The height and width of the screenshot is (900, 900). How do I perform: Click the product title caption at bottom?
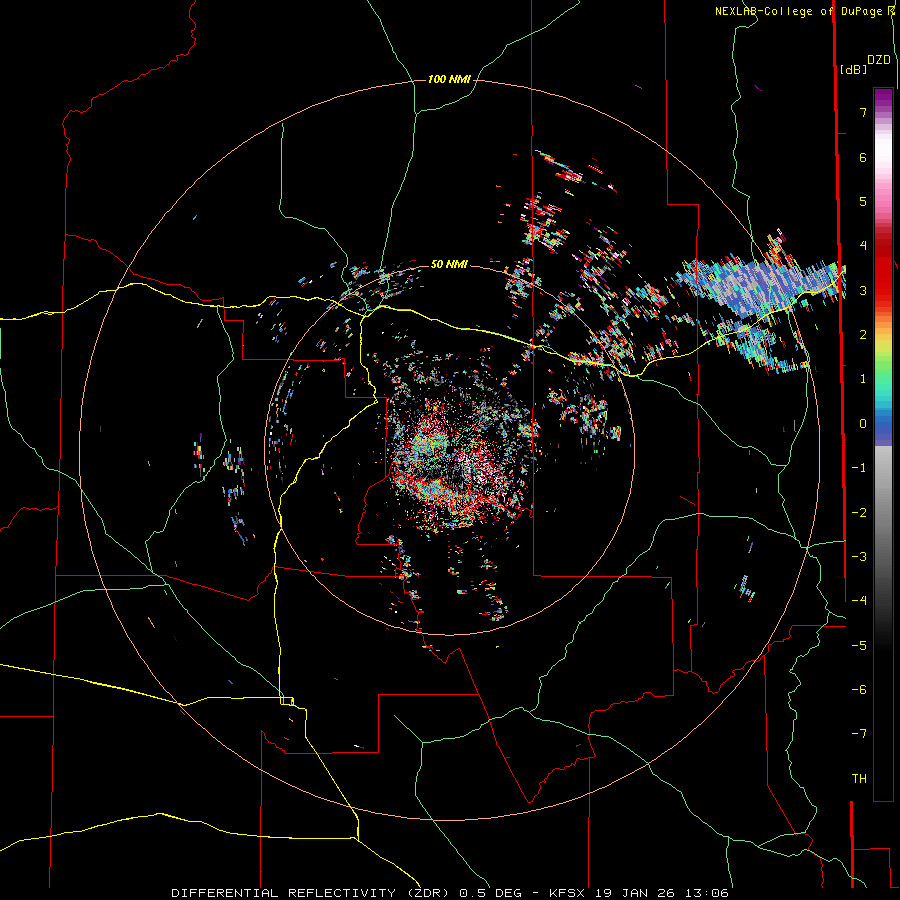click(450, 893)
